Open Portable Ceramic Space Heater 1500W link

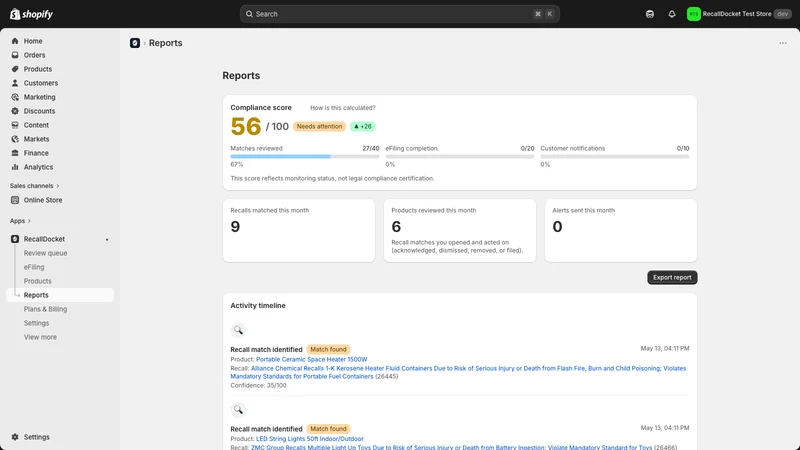tap(311, 359)
